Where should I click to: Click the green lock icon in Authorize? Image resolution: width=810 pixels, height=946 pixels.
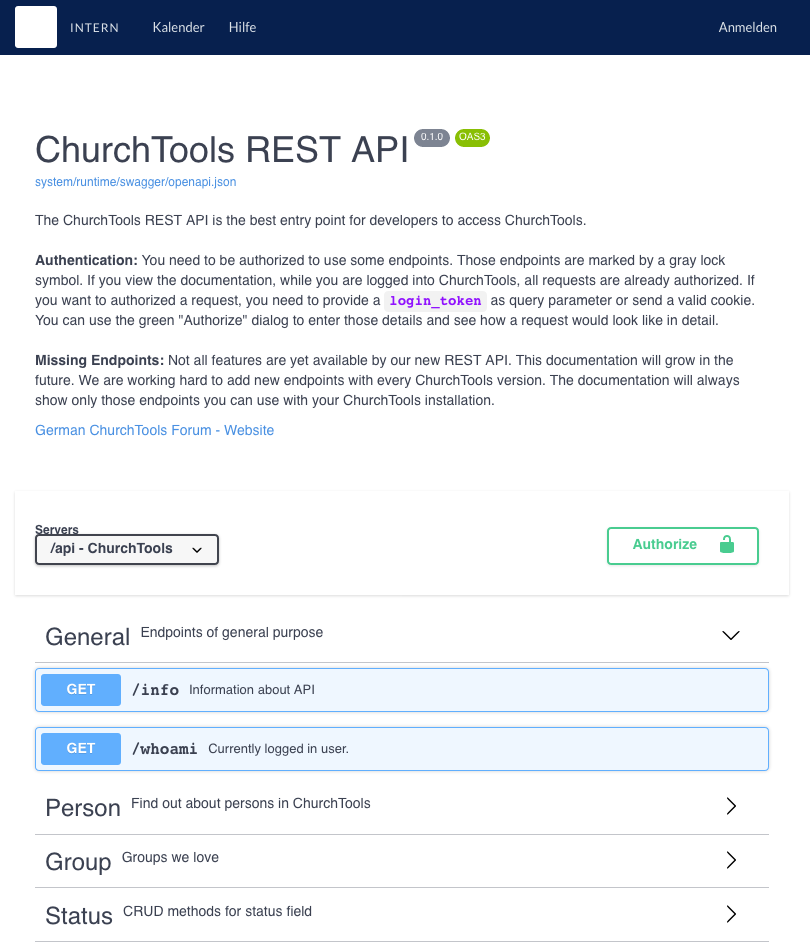coord(727,544)
